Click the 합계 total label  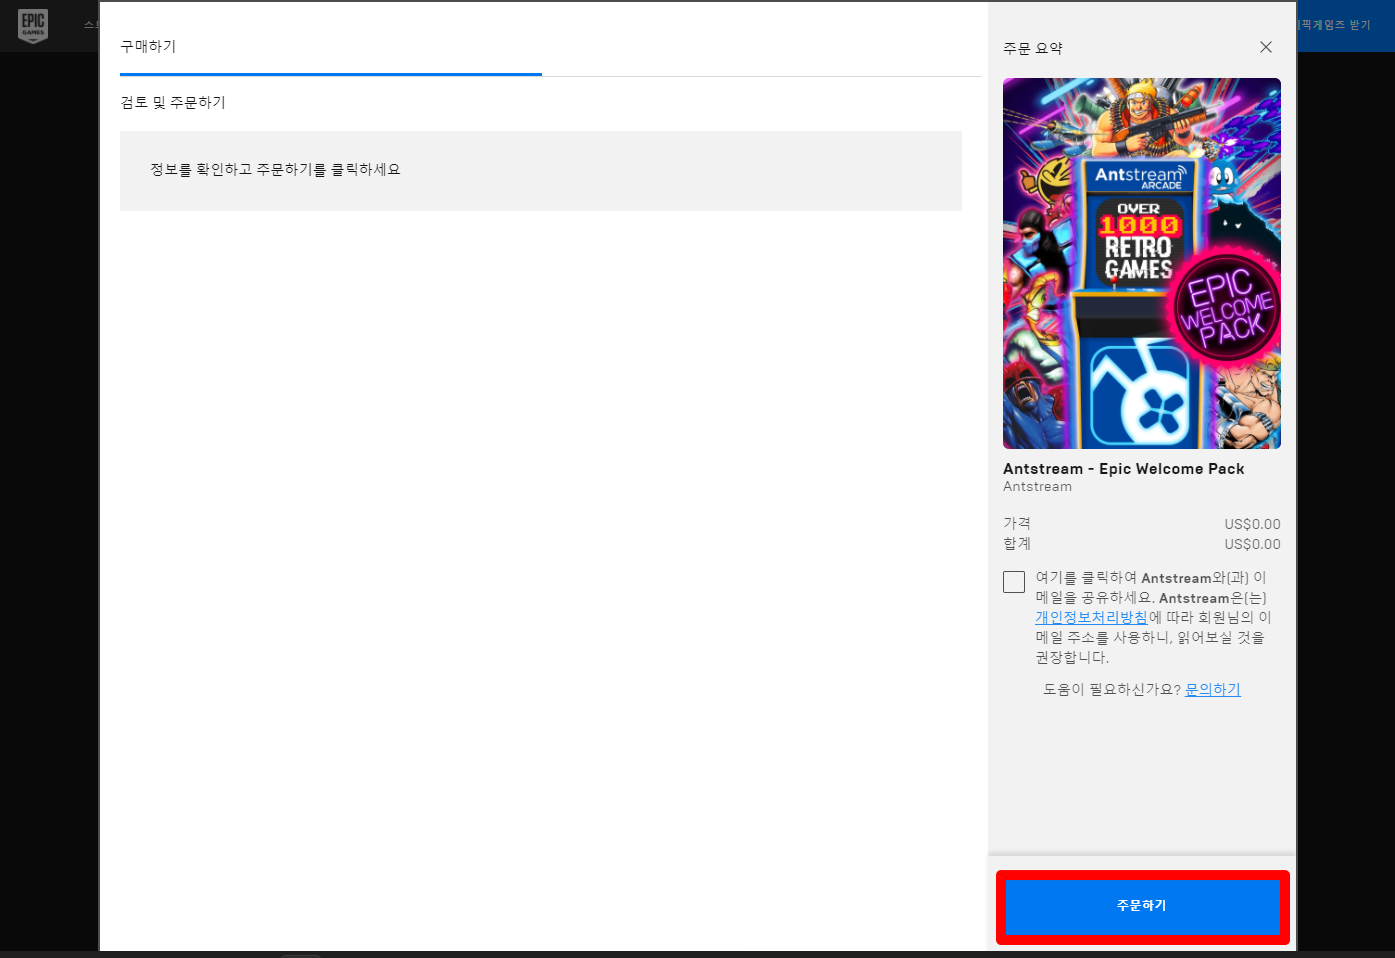pos(1017,543)
